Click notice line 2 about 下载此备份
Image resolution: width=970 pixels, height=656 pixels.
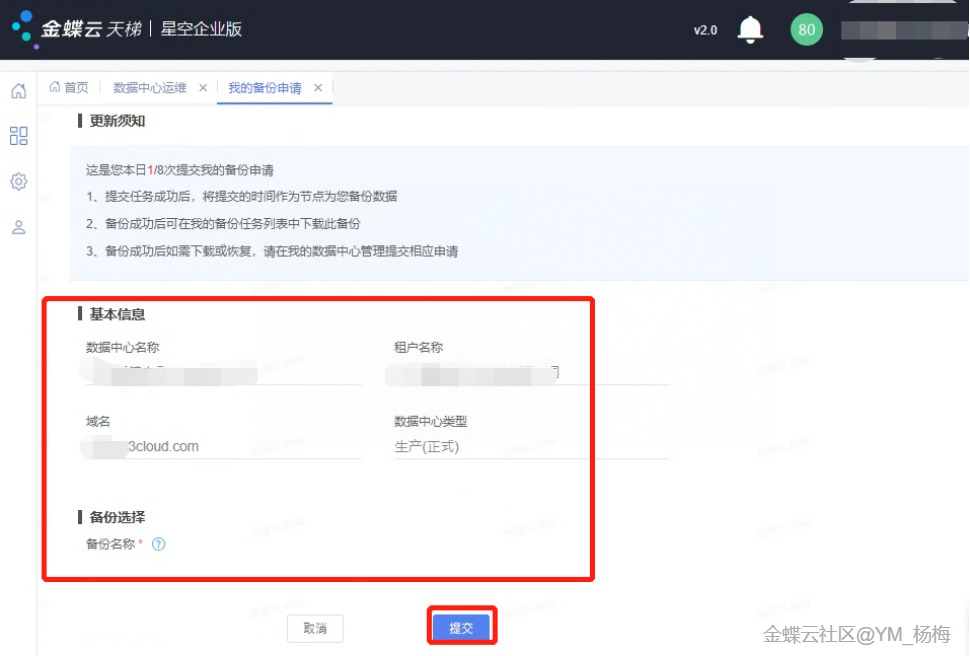pyautogui.click(x=223, y=223)
